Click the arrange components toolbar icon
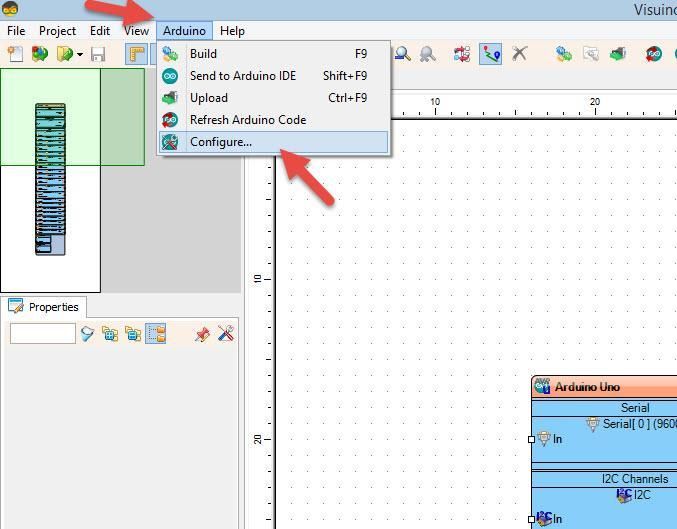The width and height of the screenshot is (677, 529). click(x=462, y=54)
